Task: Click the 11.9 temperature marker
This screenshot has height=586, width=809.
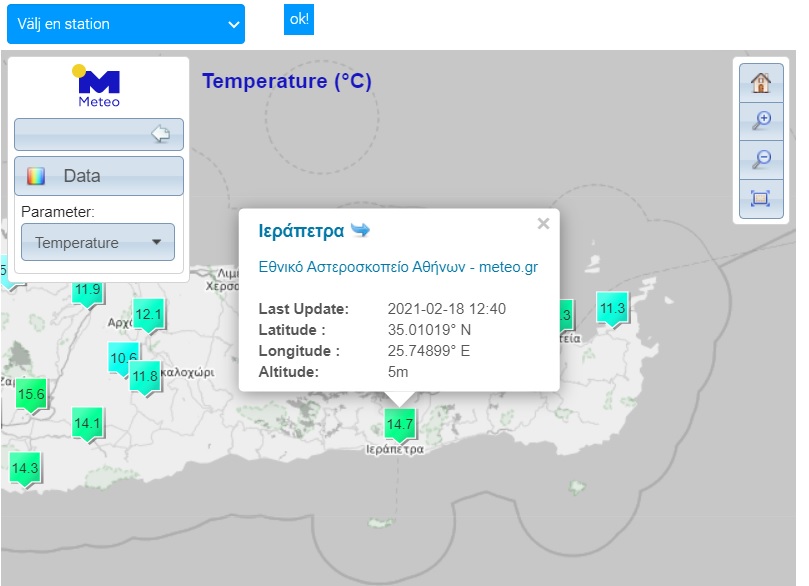Action: [x=88, y=290]
